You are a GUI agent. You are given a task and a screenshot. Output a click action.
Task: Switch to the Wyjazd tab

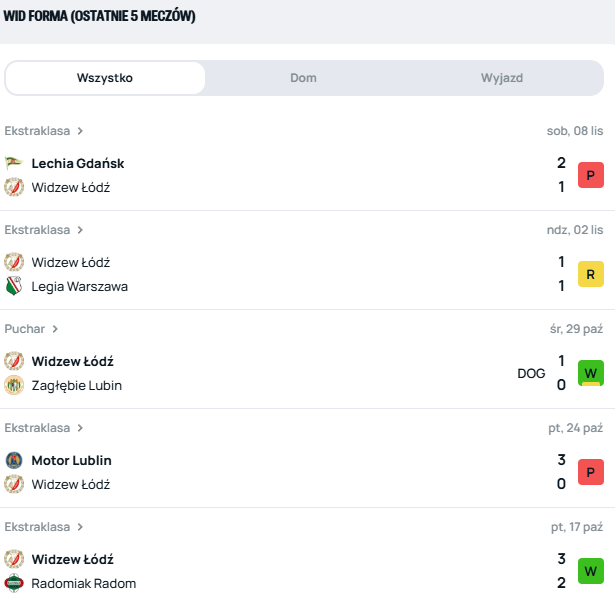pyautogui.click(x=502, y=78)
